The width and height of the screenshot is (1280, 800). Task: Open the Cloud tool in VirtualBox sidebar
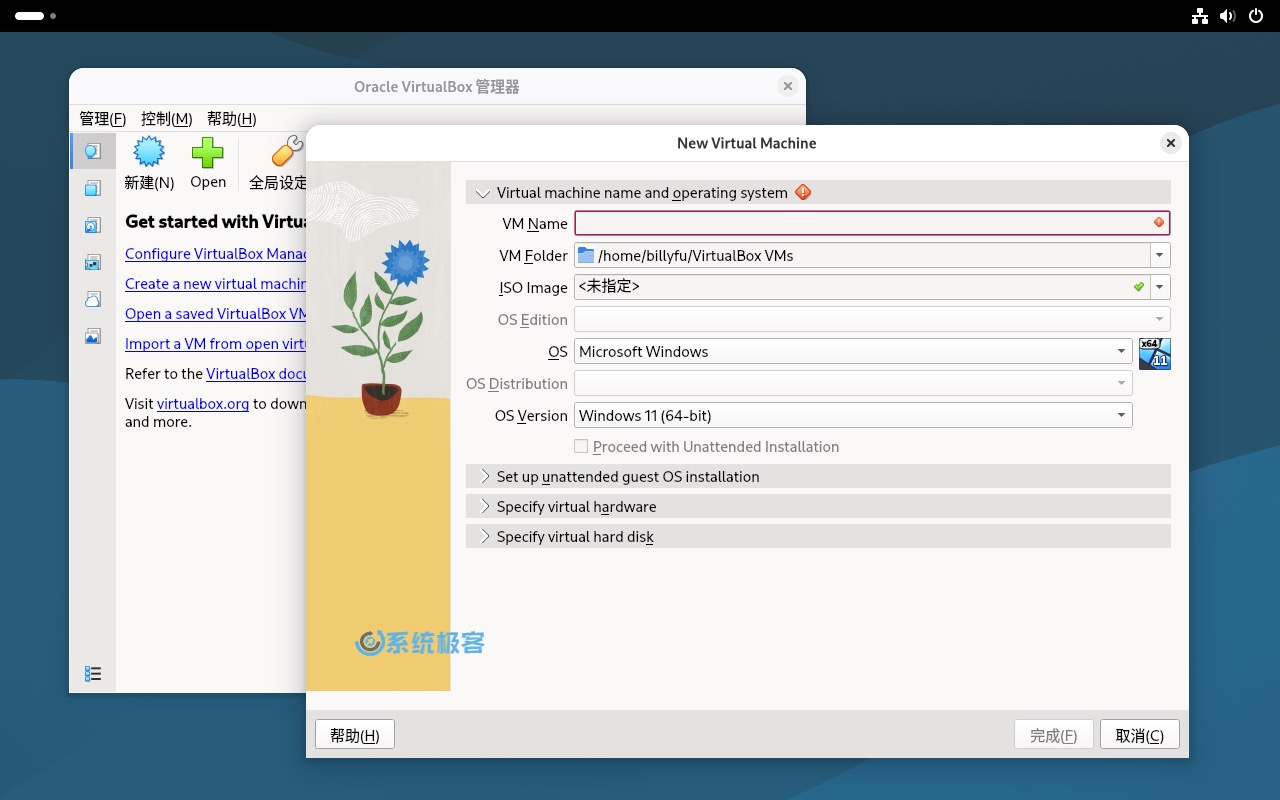[x=93, y=299]
